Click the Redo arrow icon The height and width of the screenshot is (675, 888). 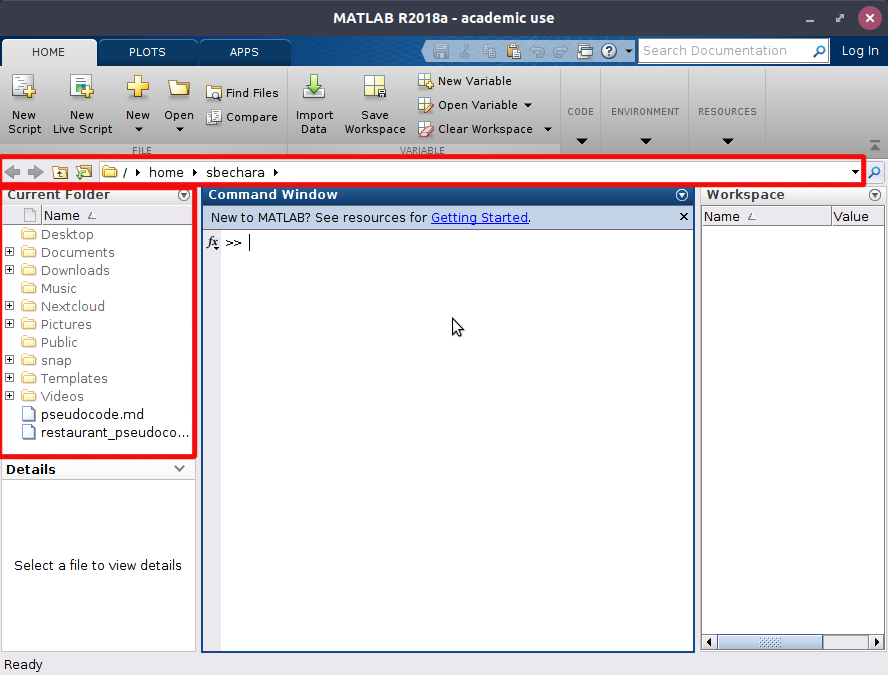tap(561, 52)
